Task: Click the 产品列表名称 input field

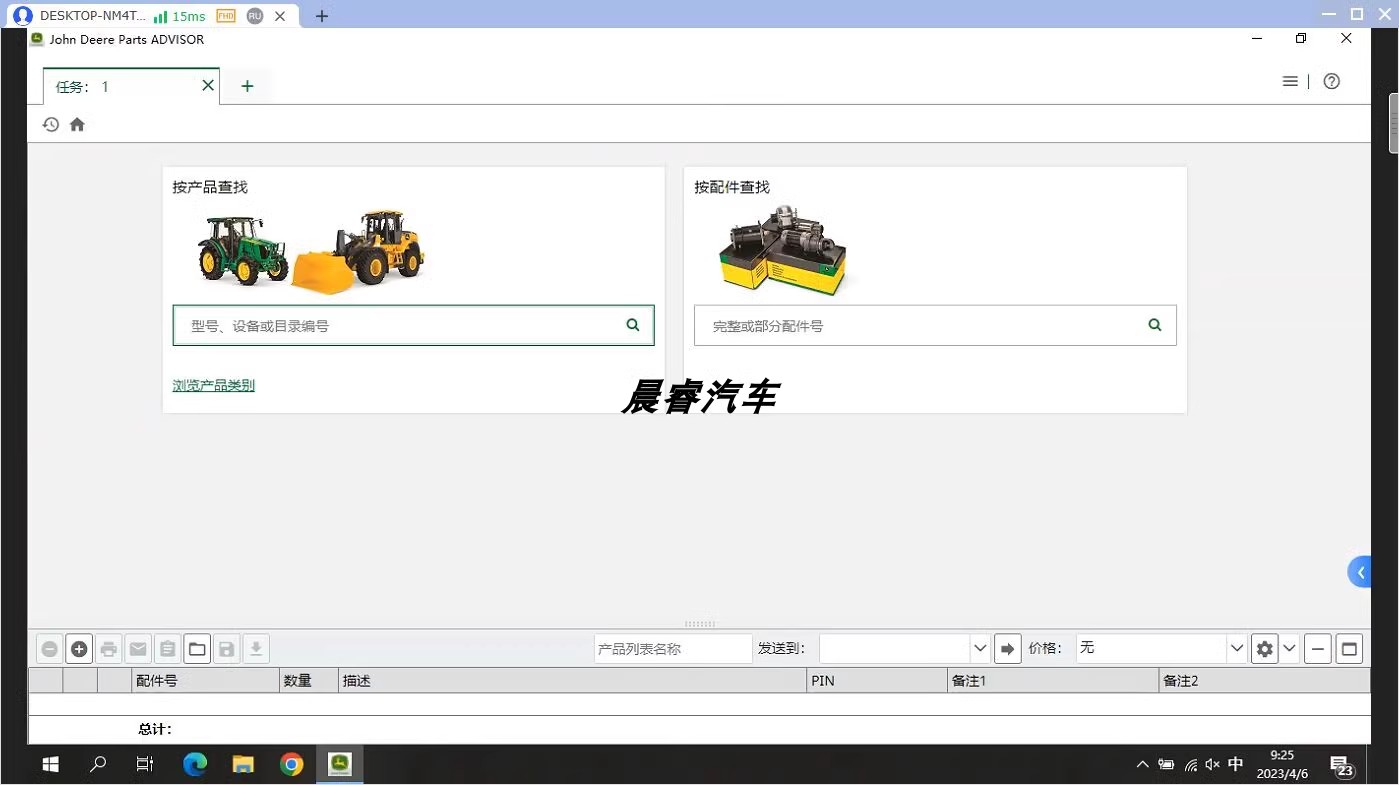Action: click(x=673, y=649)
